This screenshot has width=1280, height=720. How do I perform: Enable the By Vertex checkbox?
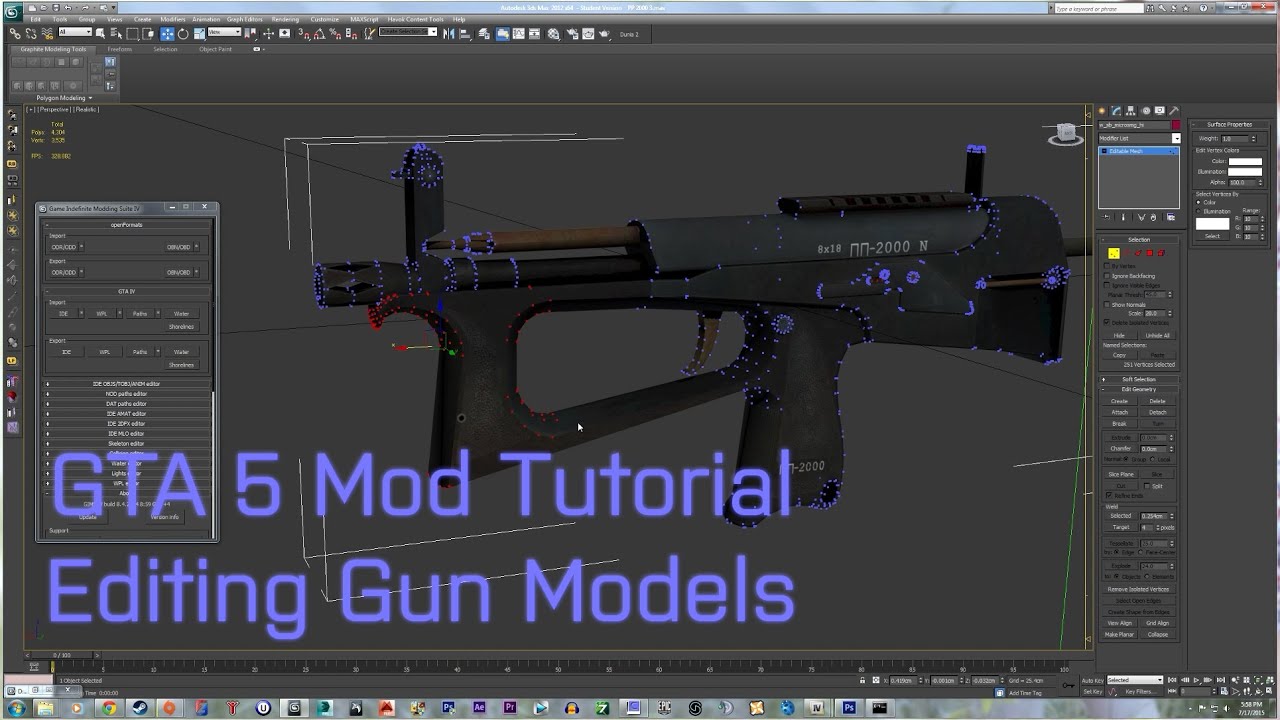[x=1107, y=266]
